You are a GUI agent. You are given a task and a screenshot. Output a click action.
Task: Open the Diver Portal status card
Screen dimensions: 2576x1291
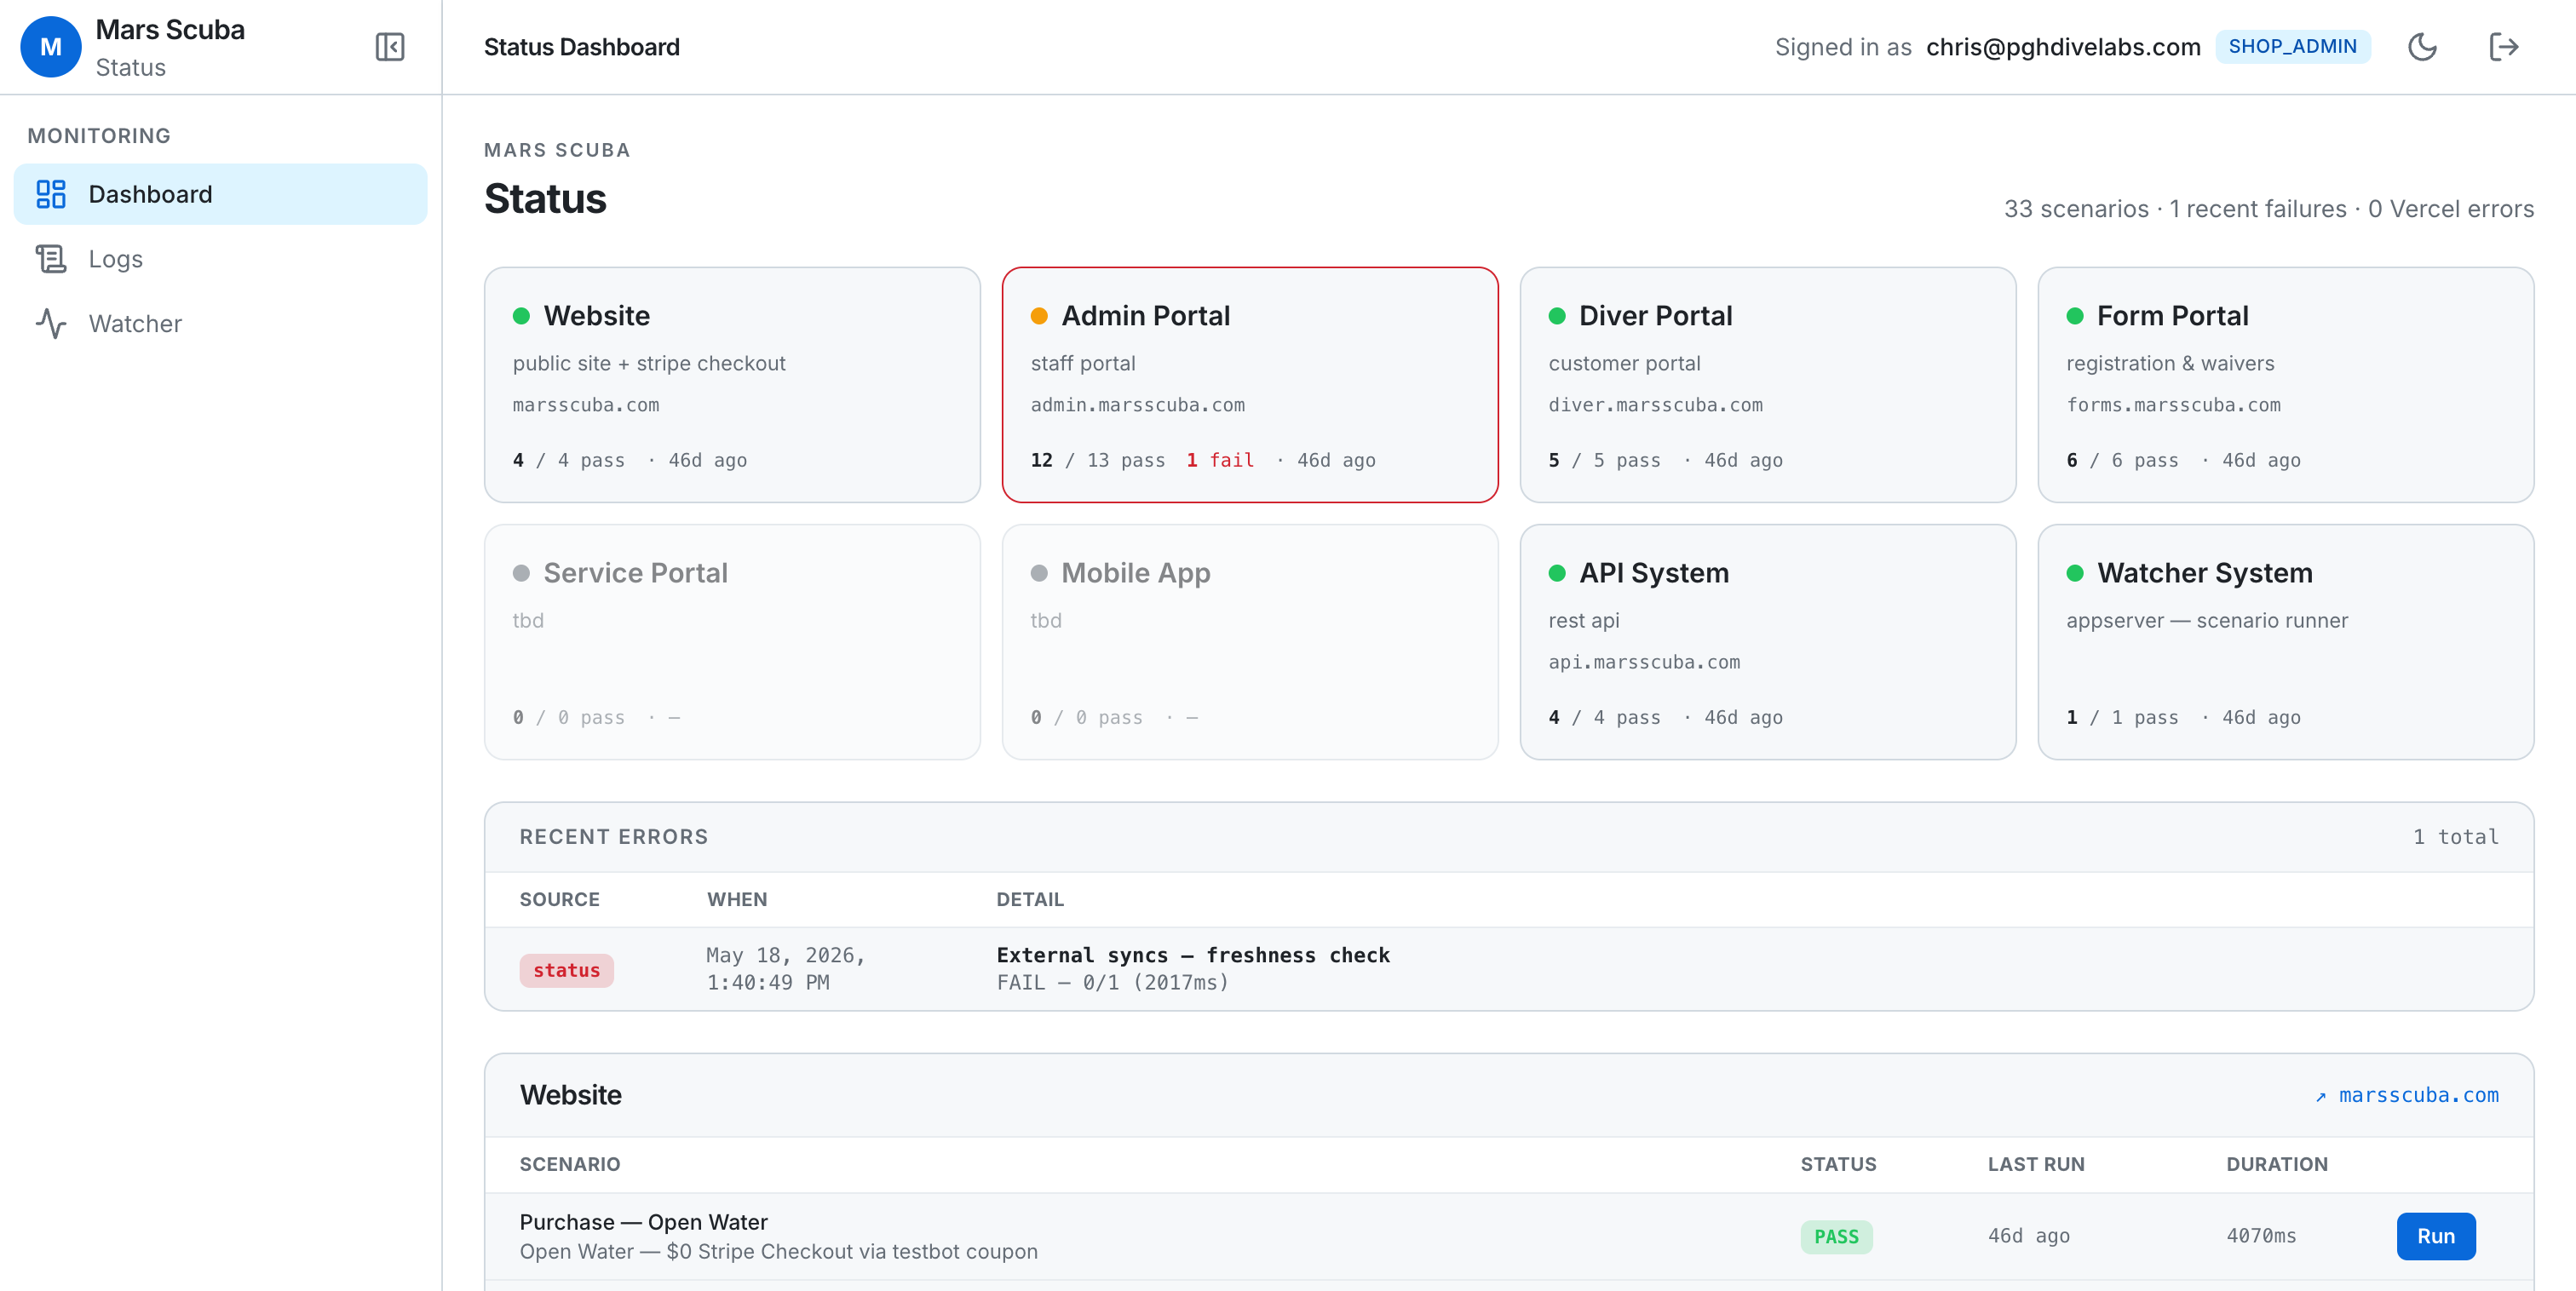click(x=1768, y=385)
